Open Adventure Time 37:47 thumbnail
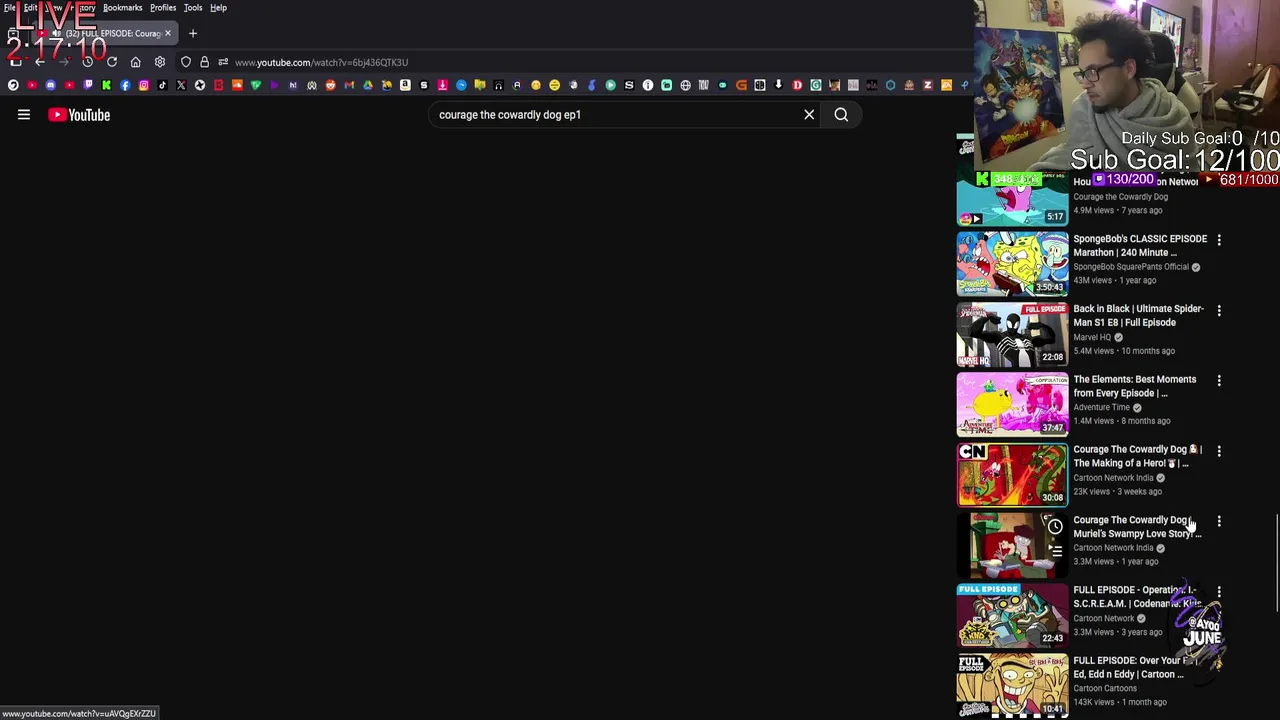1280x720 pixels. click(x=1012, y=405)
